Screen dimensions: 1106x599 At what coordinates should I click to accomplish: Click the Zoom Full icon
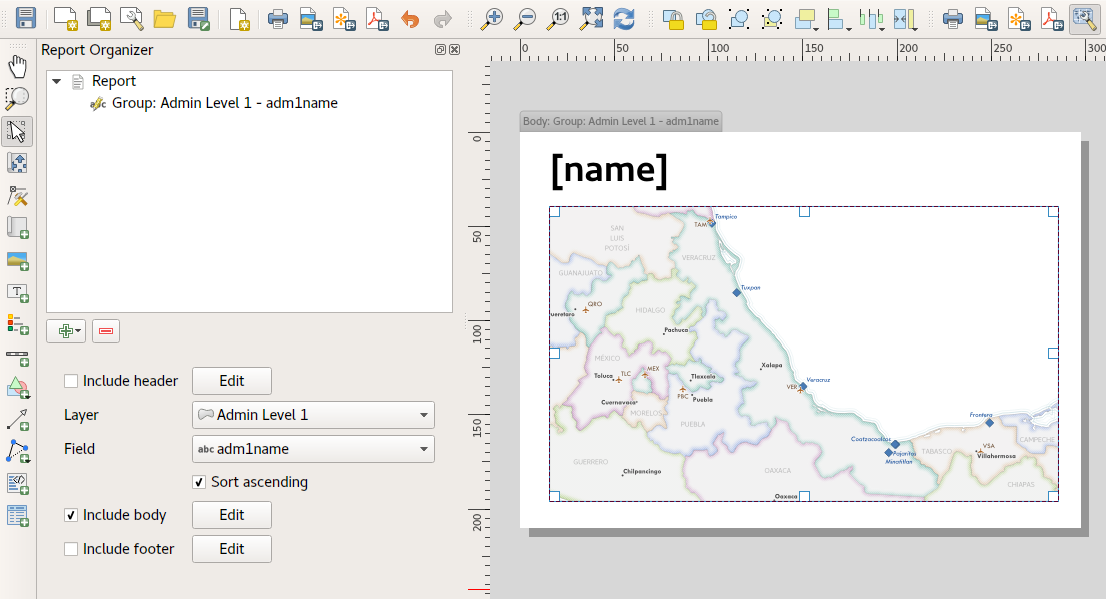click(x=592, y=18)
